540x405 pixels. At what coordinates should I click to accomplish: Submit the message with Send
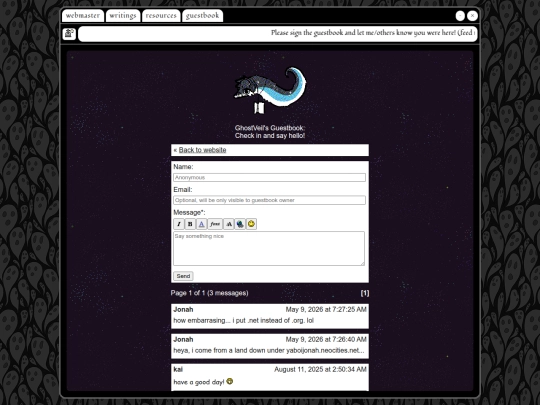click(x=183, y=276)
